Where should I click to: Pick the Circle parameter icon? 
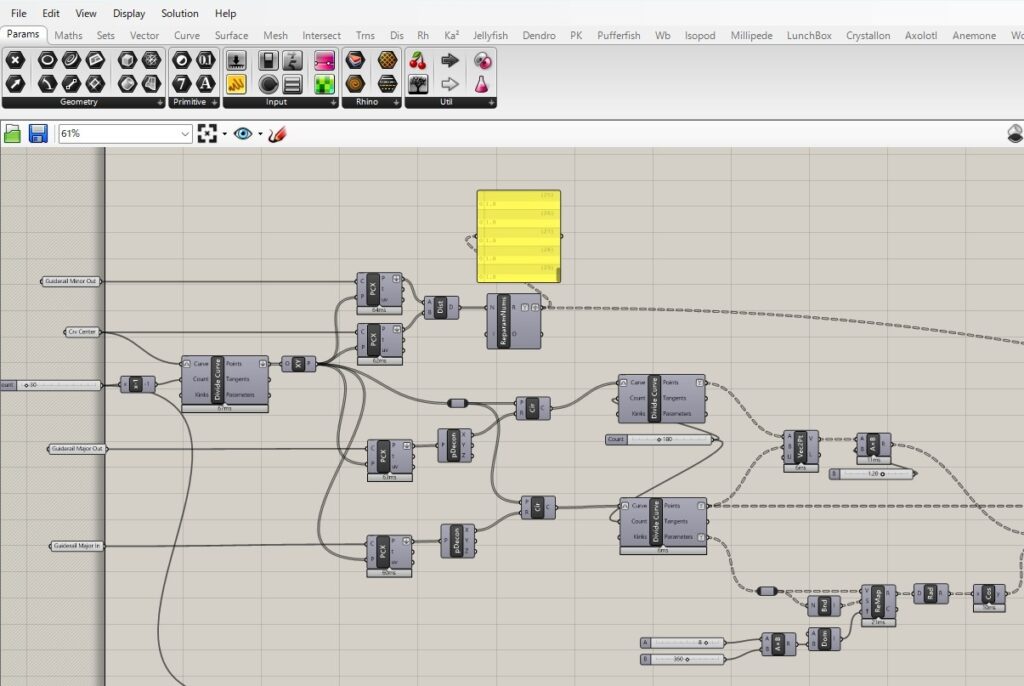tap(47, 61)
